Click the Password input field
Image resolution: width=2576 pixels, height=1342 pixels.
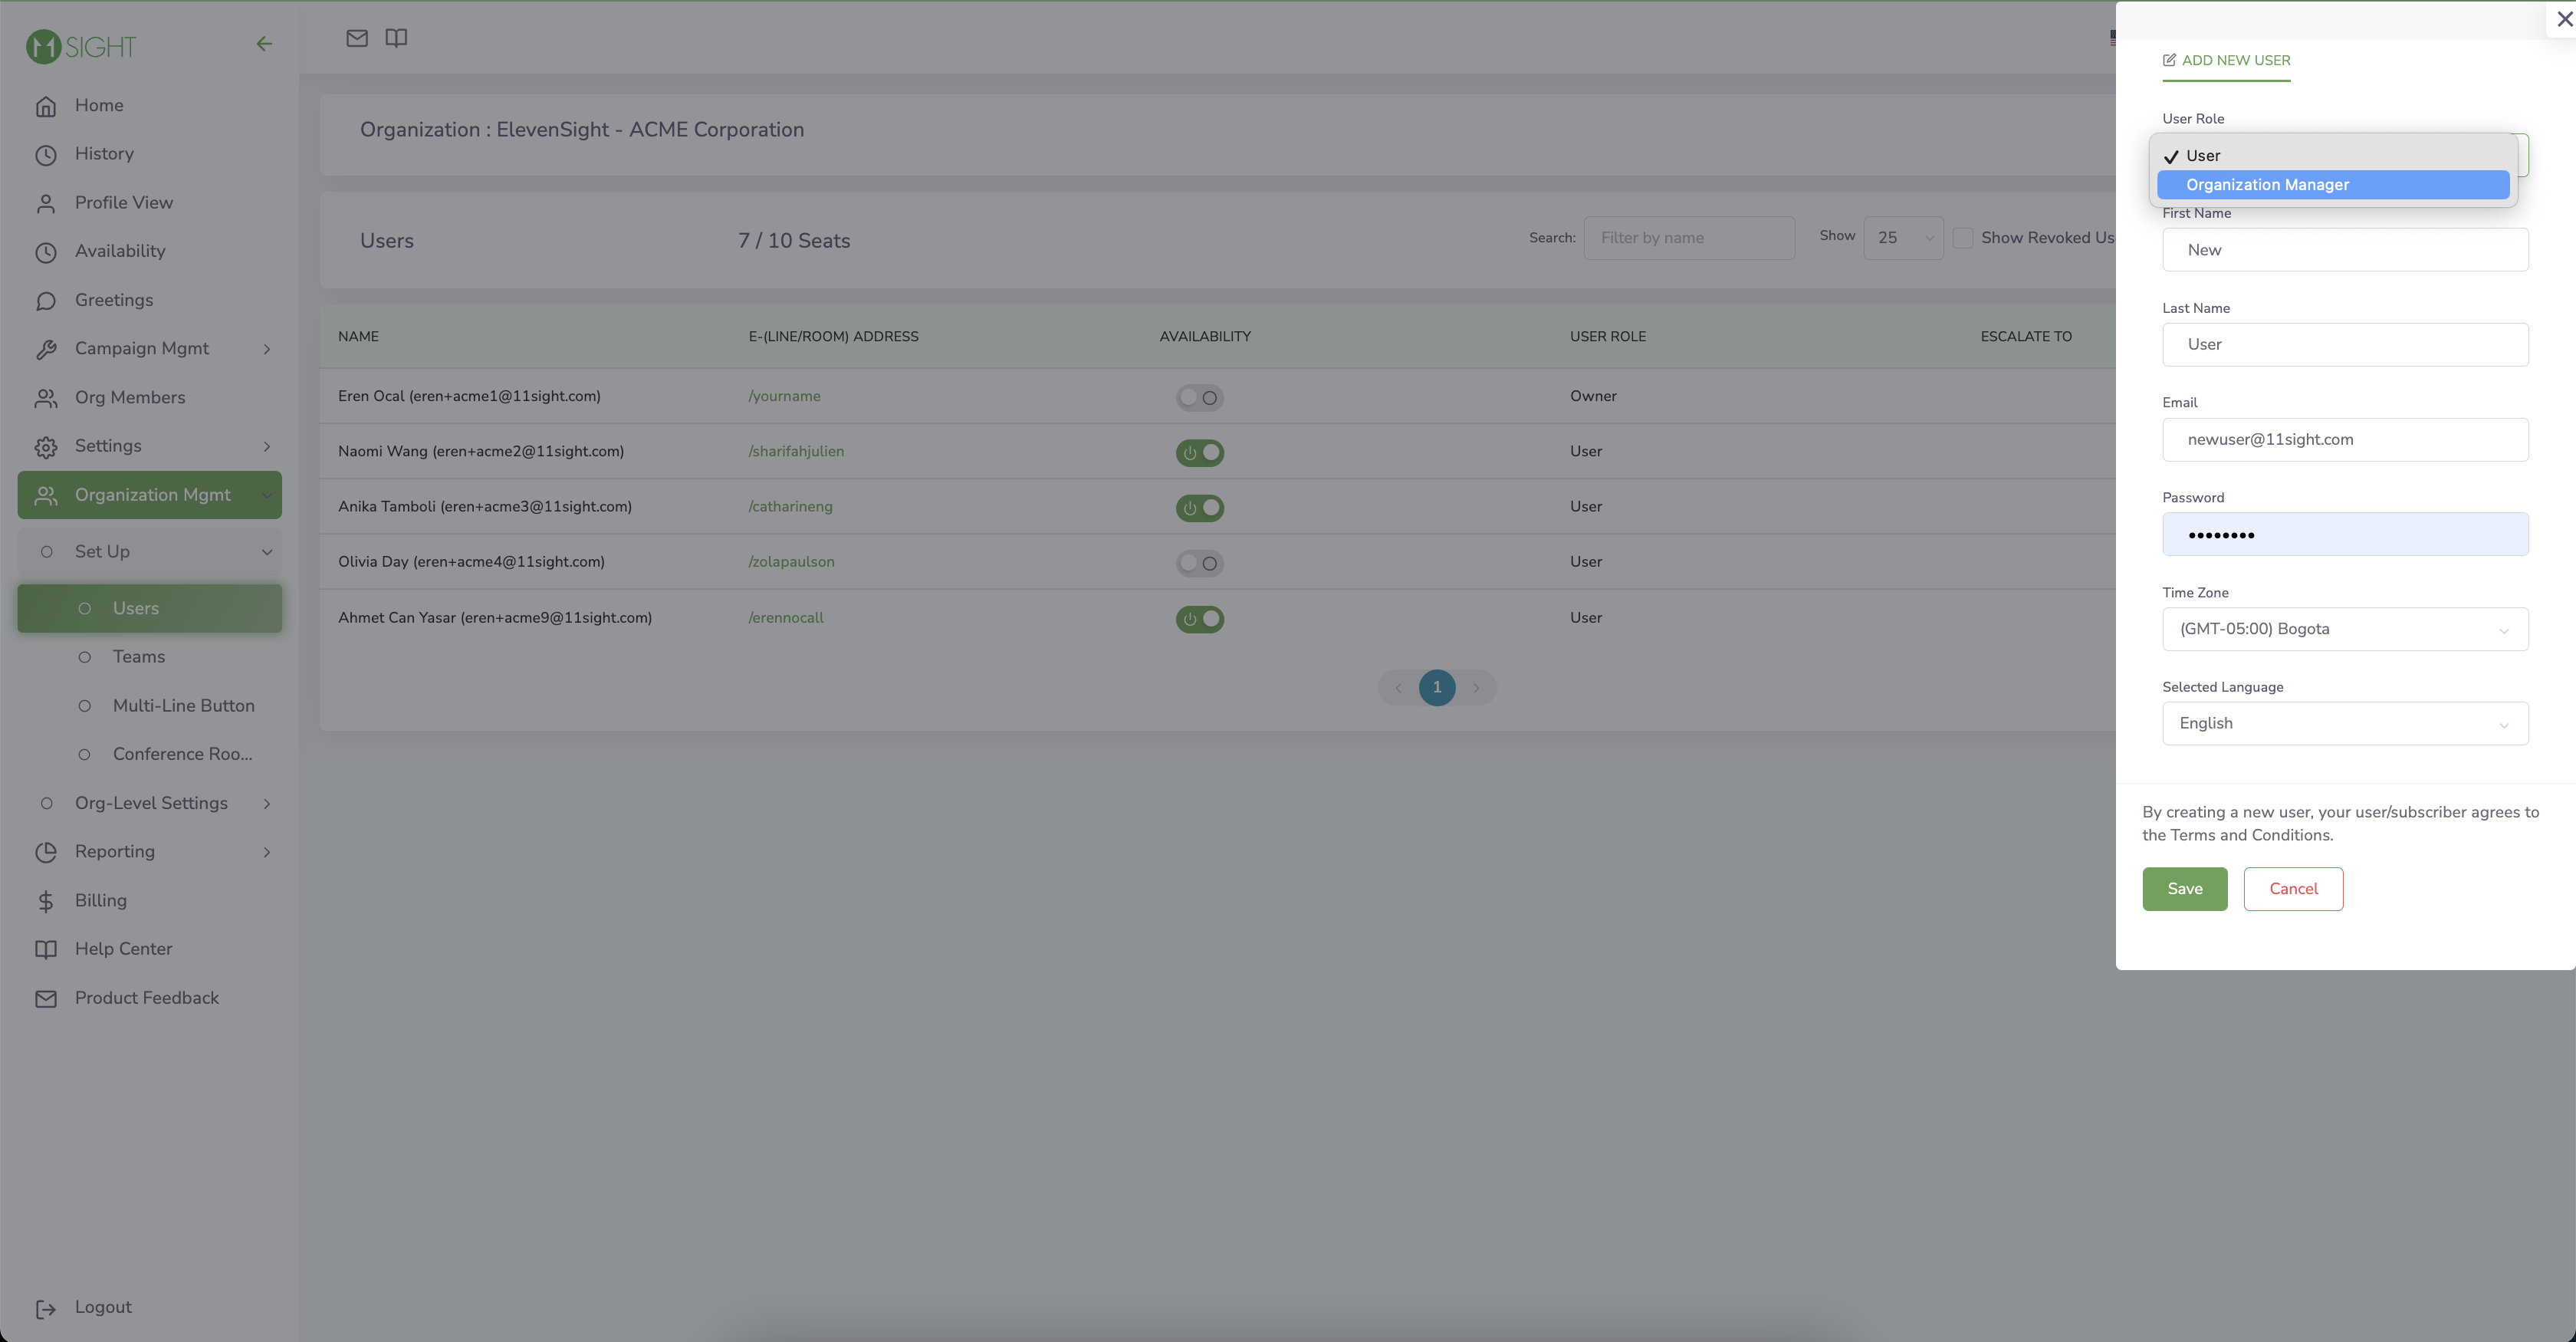(2344, 534)
